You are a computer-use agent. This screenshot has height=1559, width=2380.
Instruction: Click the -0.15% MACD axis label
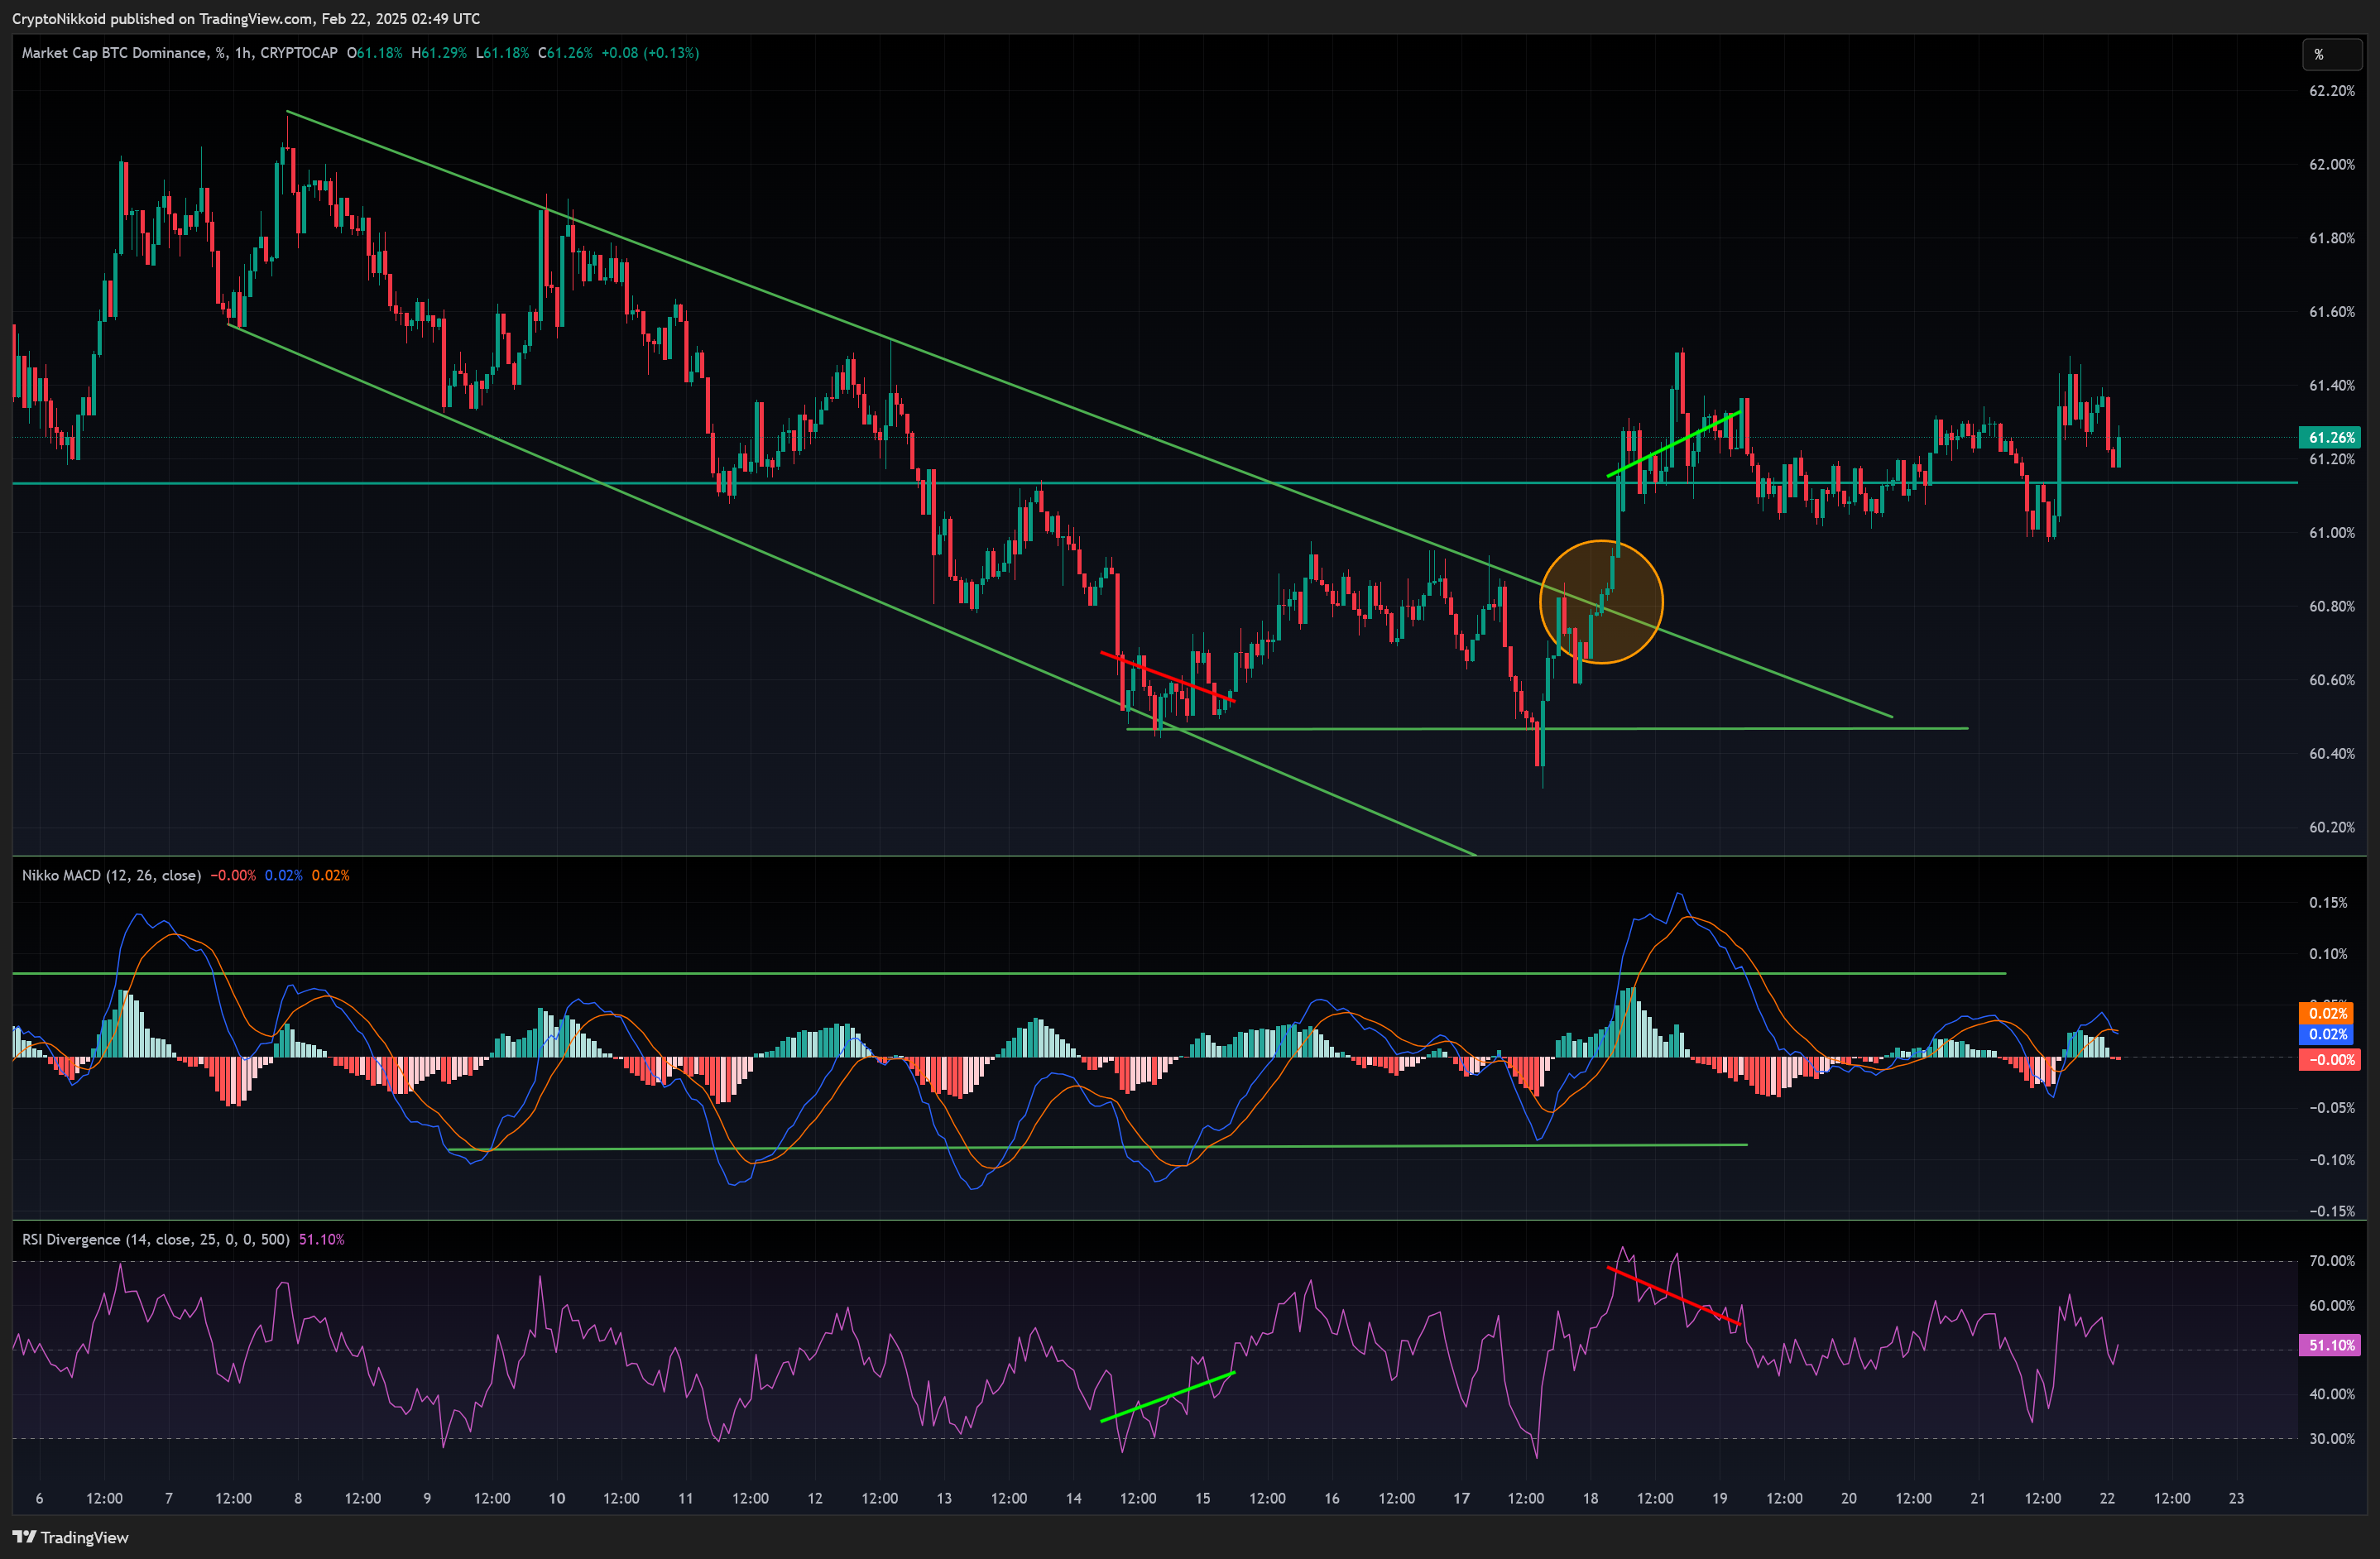click(2331, 1211)
